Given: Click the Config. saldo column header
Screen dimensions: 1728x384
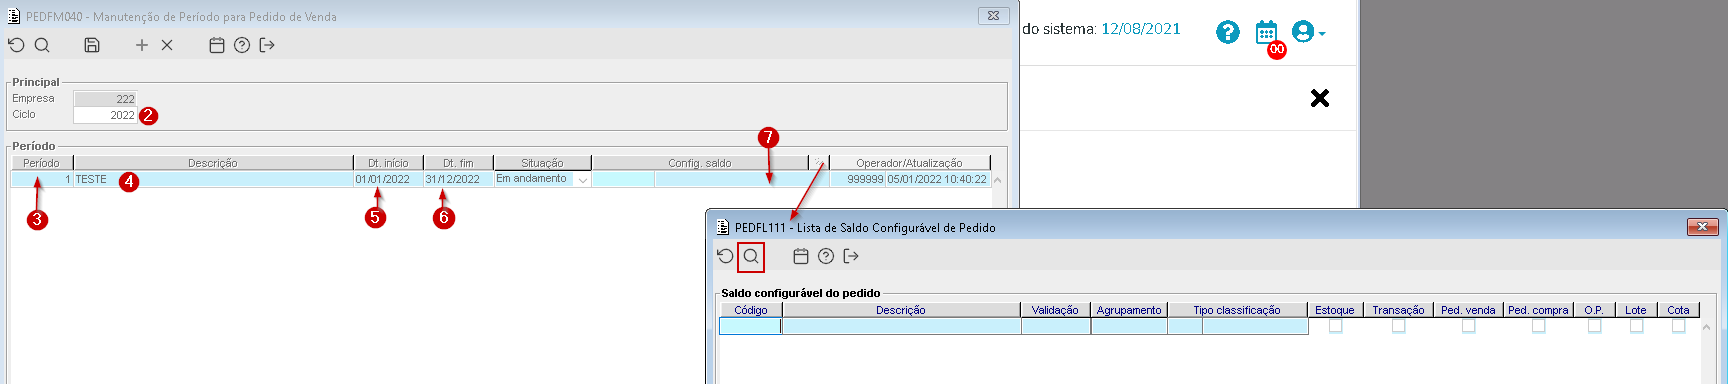Looking at the screenshot, I should [700, 163].
